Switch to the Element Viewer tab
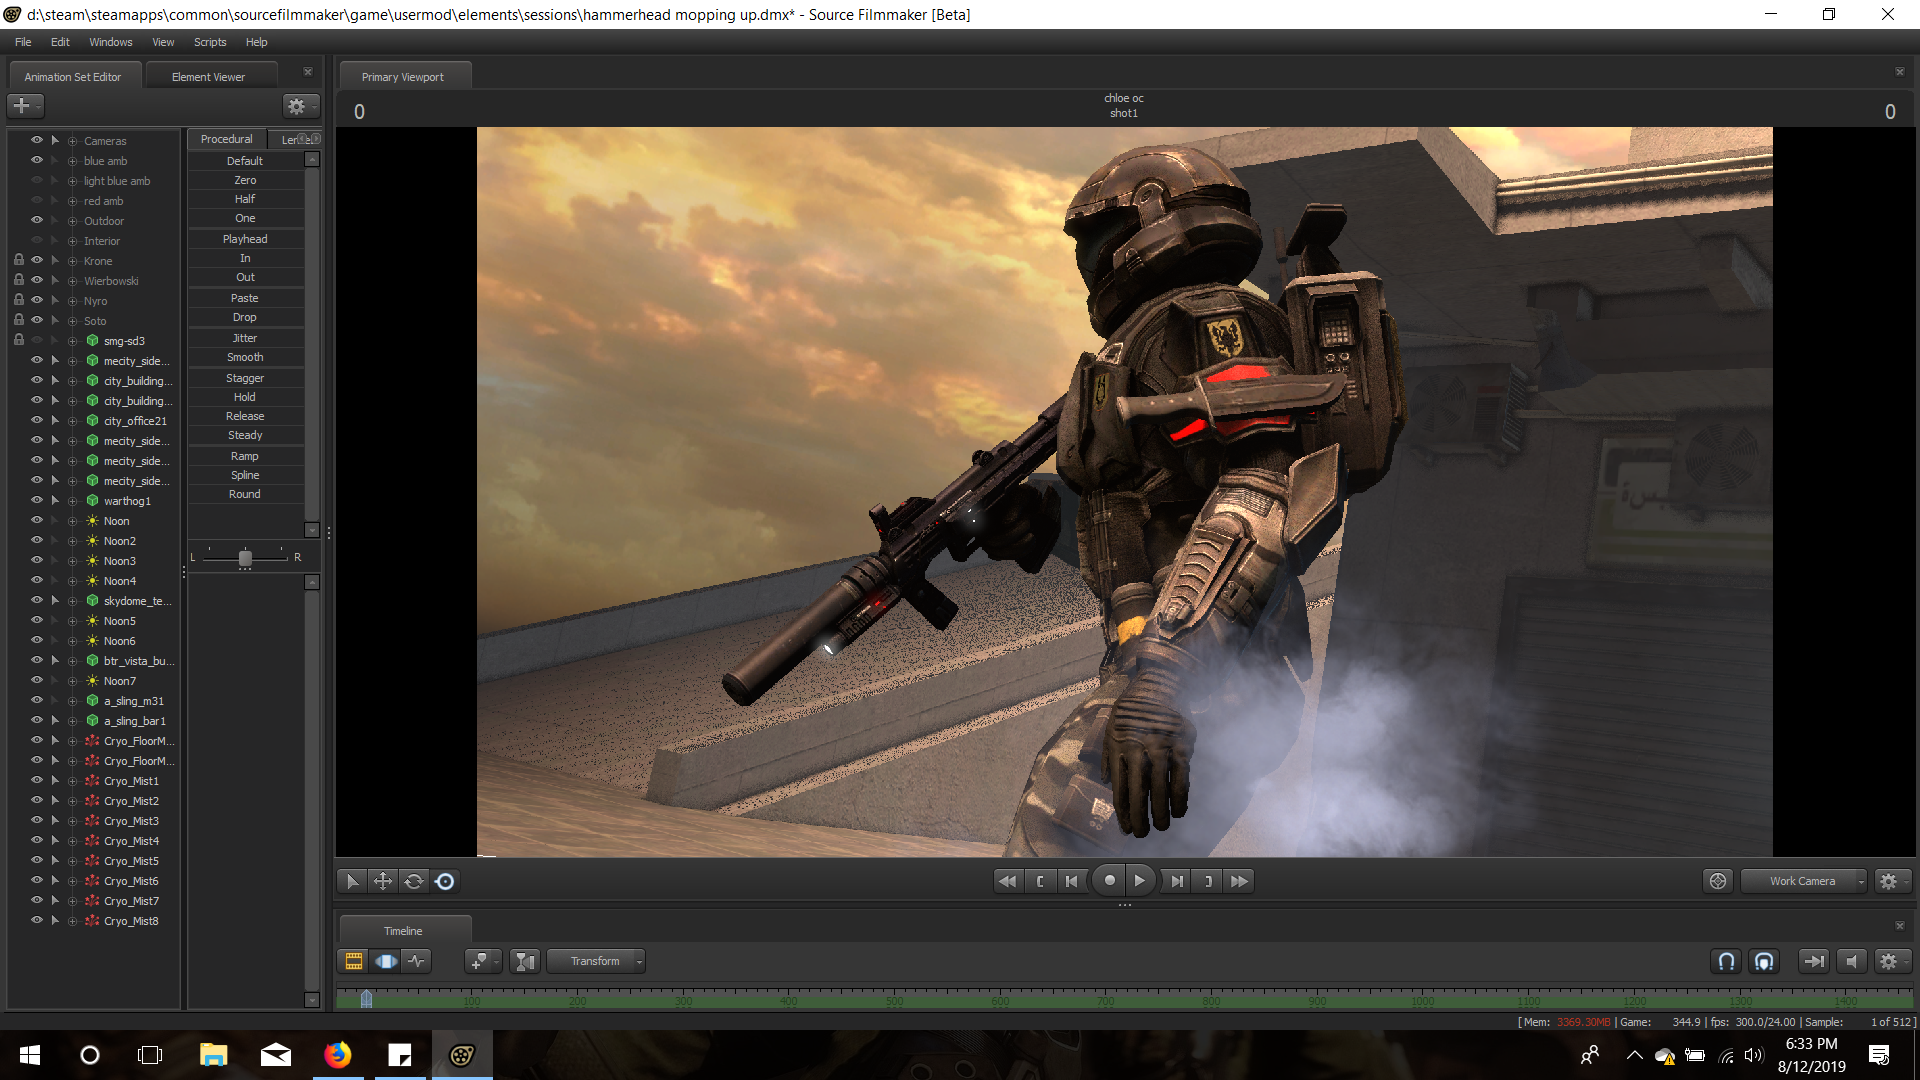The image size is (1920, 1080). pyautogui.click(x=208, y=77)
